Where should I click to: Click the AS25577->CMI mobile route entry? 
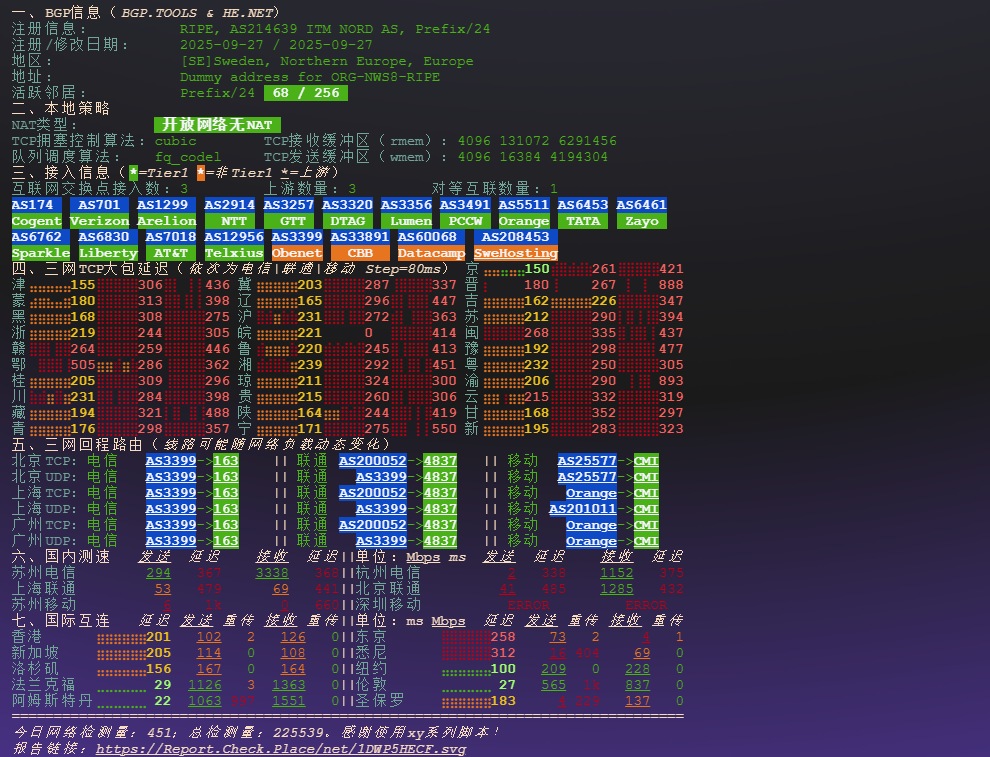click(610, 460)
